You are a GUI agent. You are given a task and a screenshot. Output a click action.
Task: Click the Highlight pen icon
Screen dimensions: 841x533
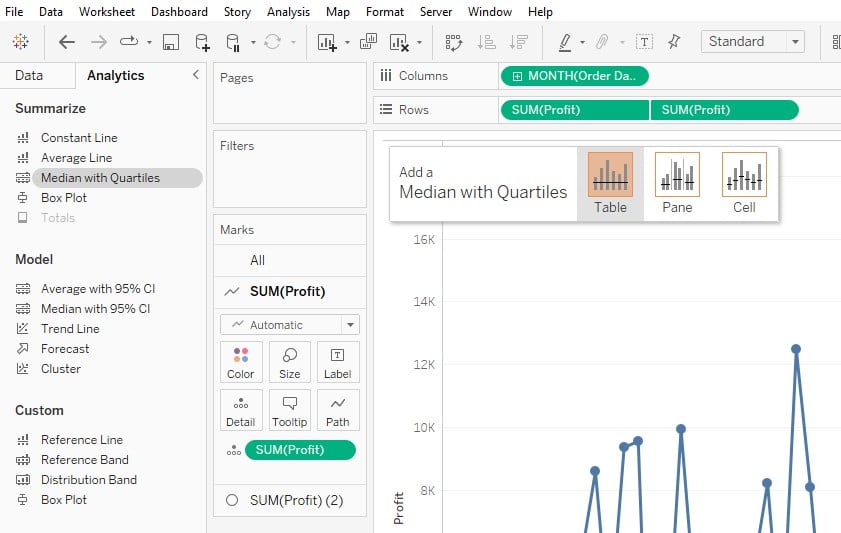point(564,42)
